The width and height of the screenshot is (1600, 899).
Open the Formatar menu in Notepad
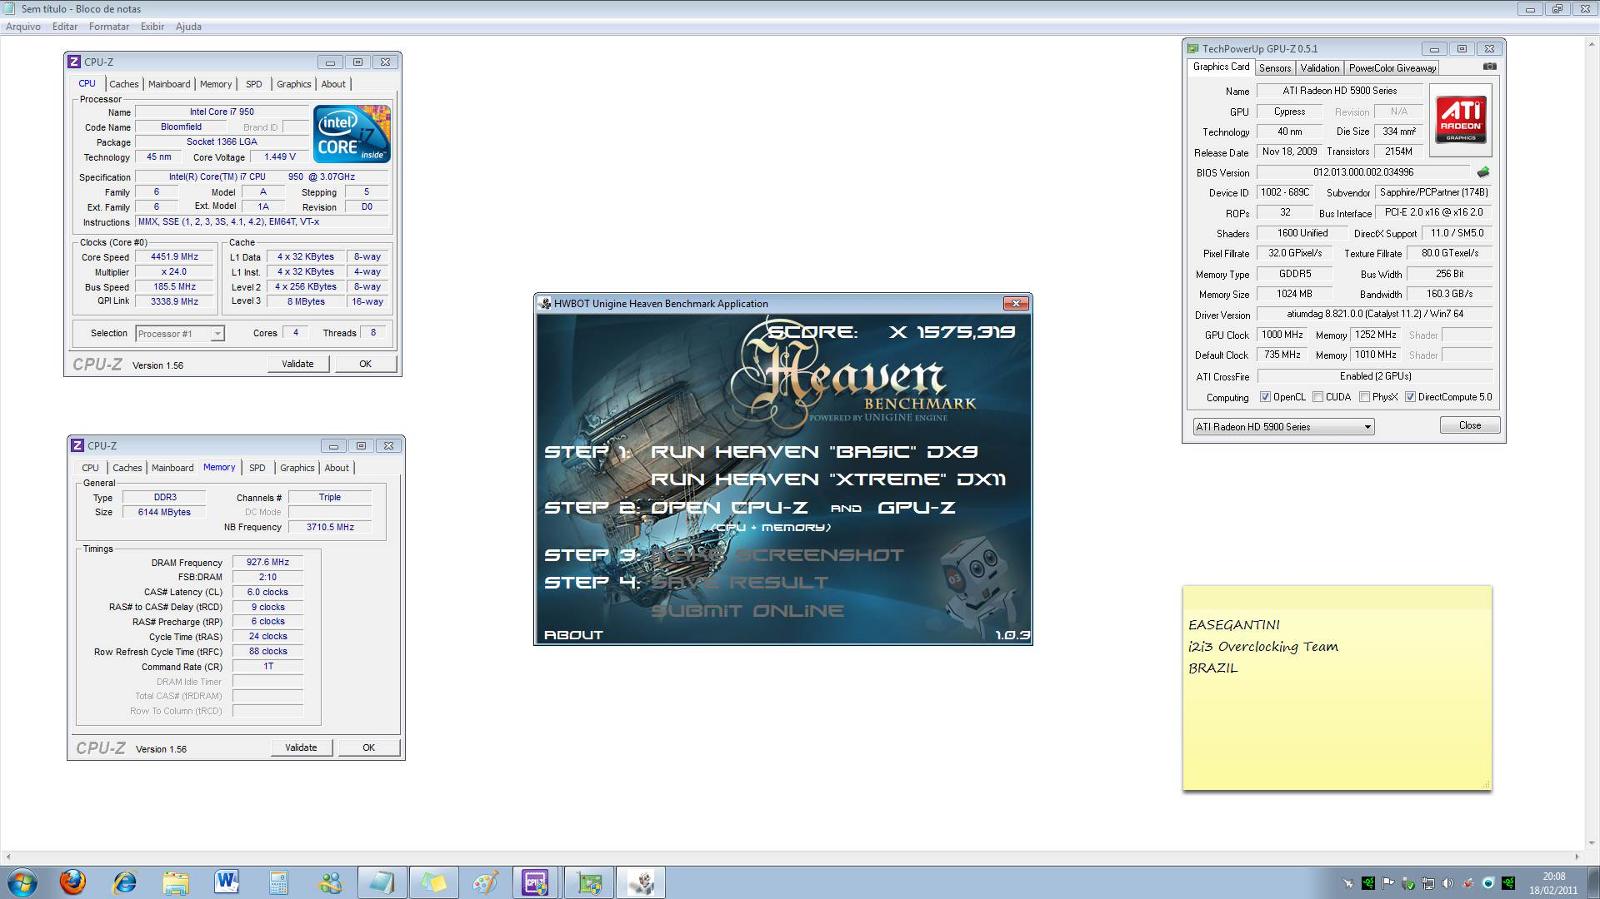[109, 27]
